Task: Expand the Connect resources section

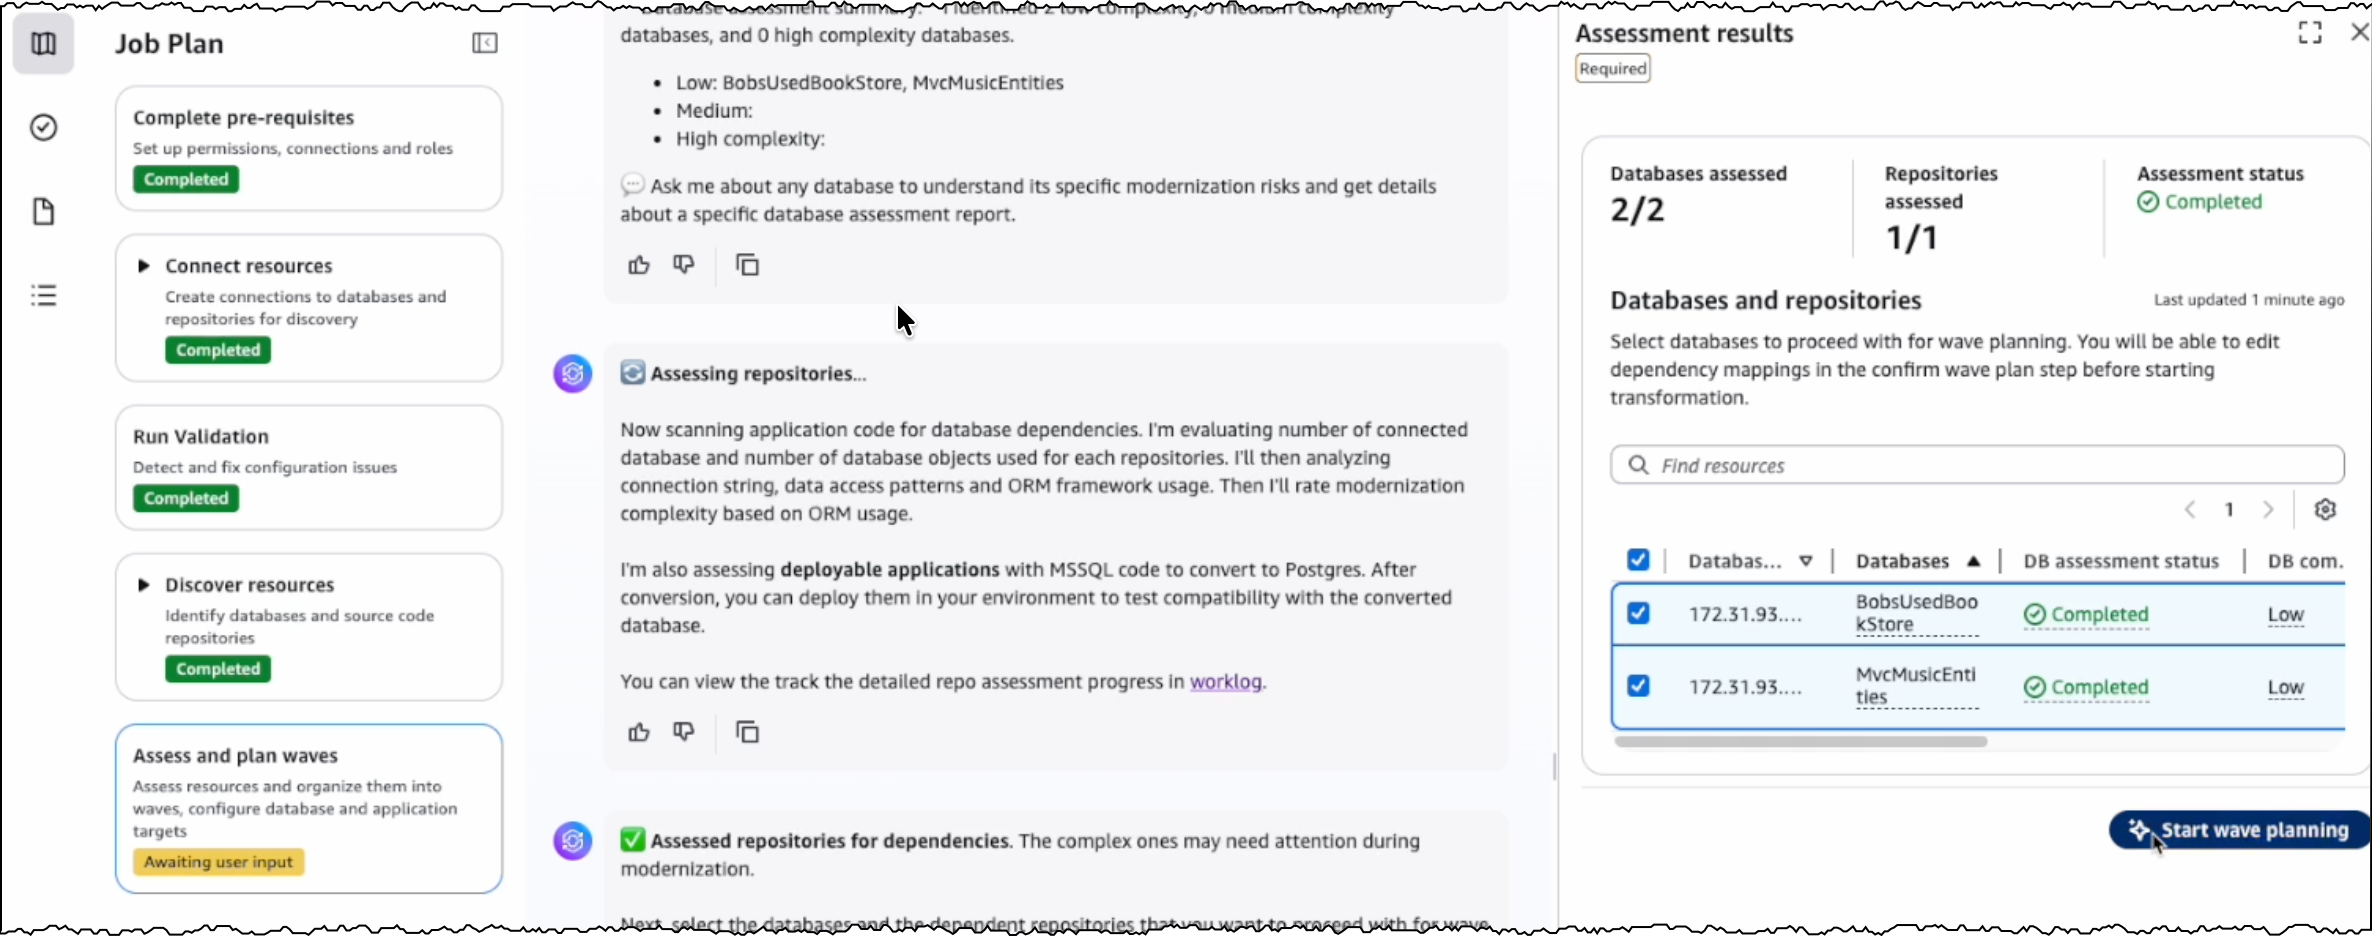Action: tap(144, 265)
